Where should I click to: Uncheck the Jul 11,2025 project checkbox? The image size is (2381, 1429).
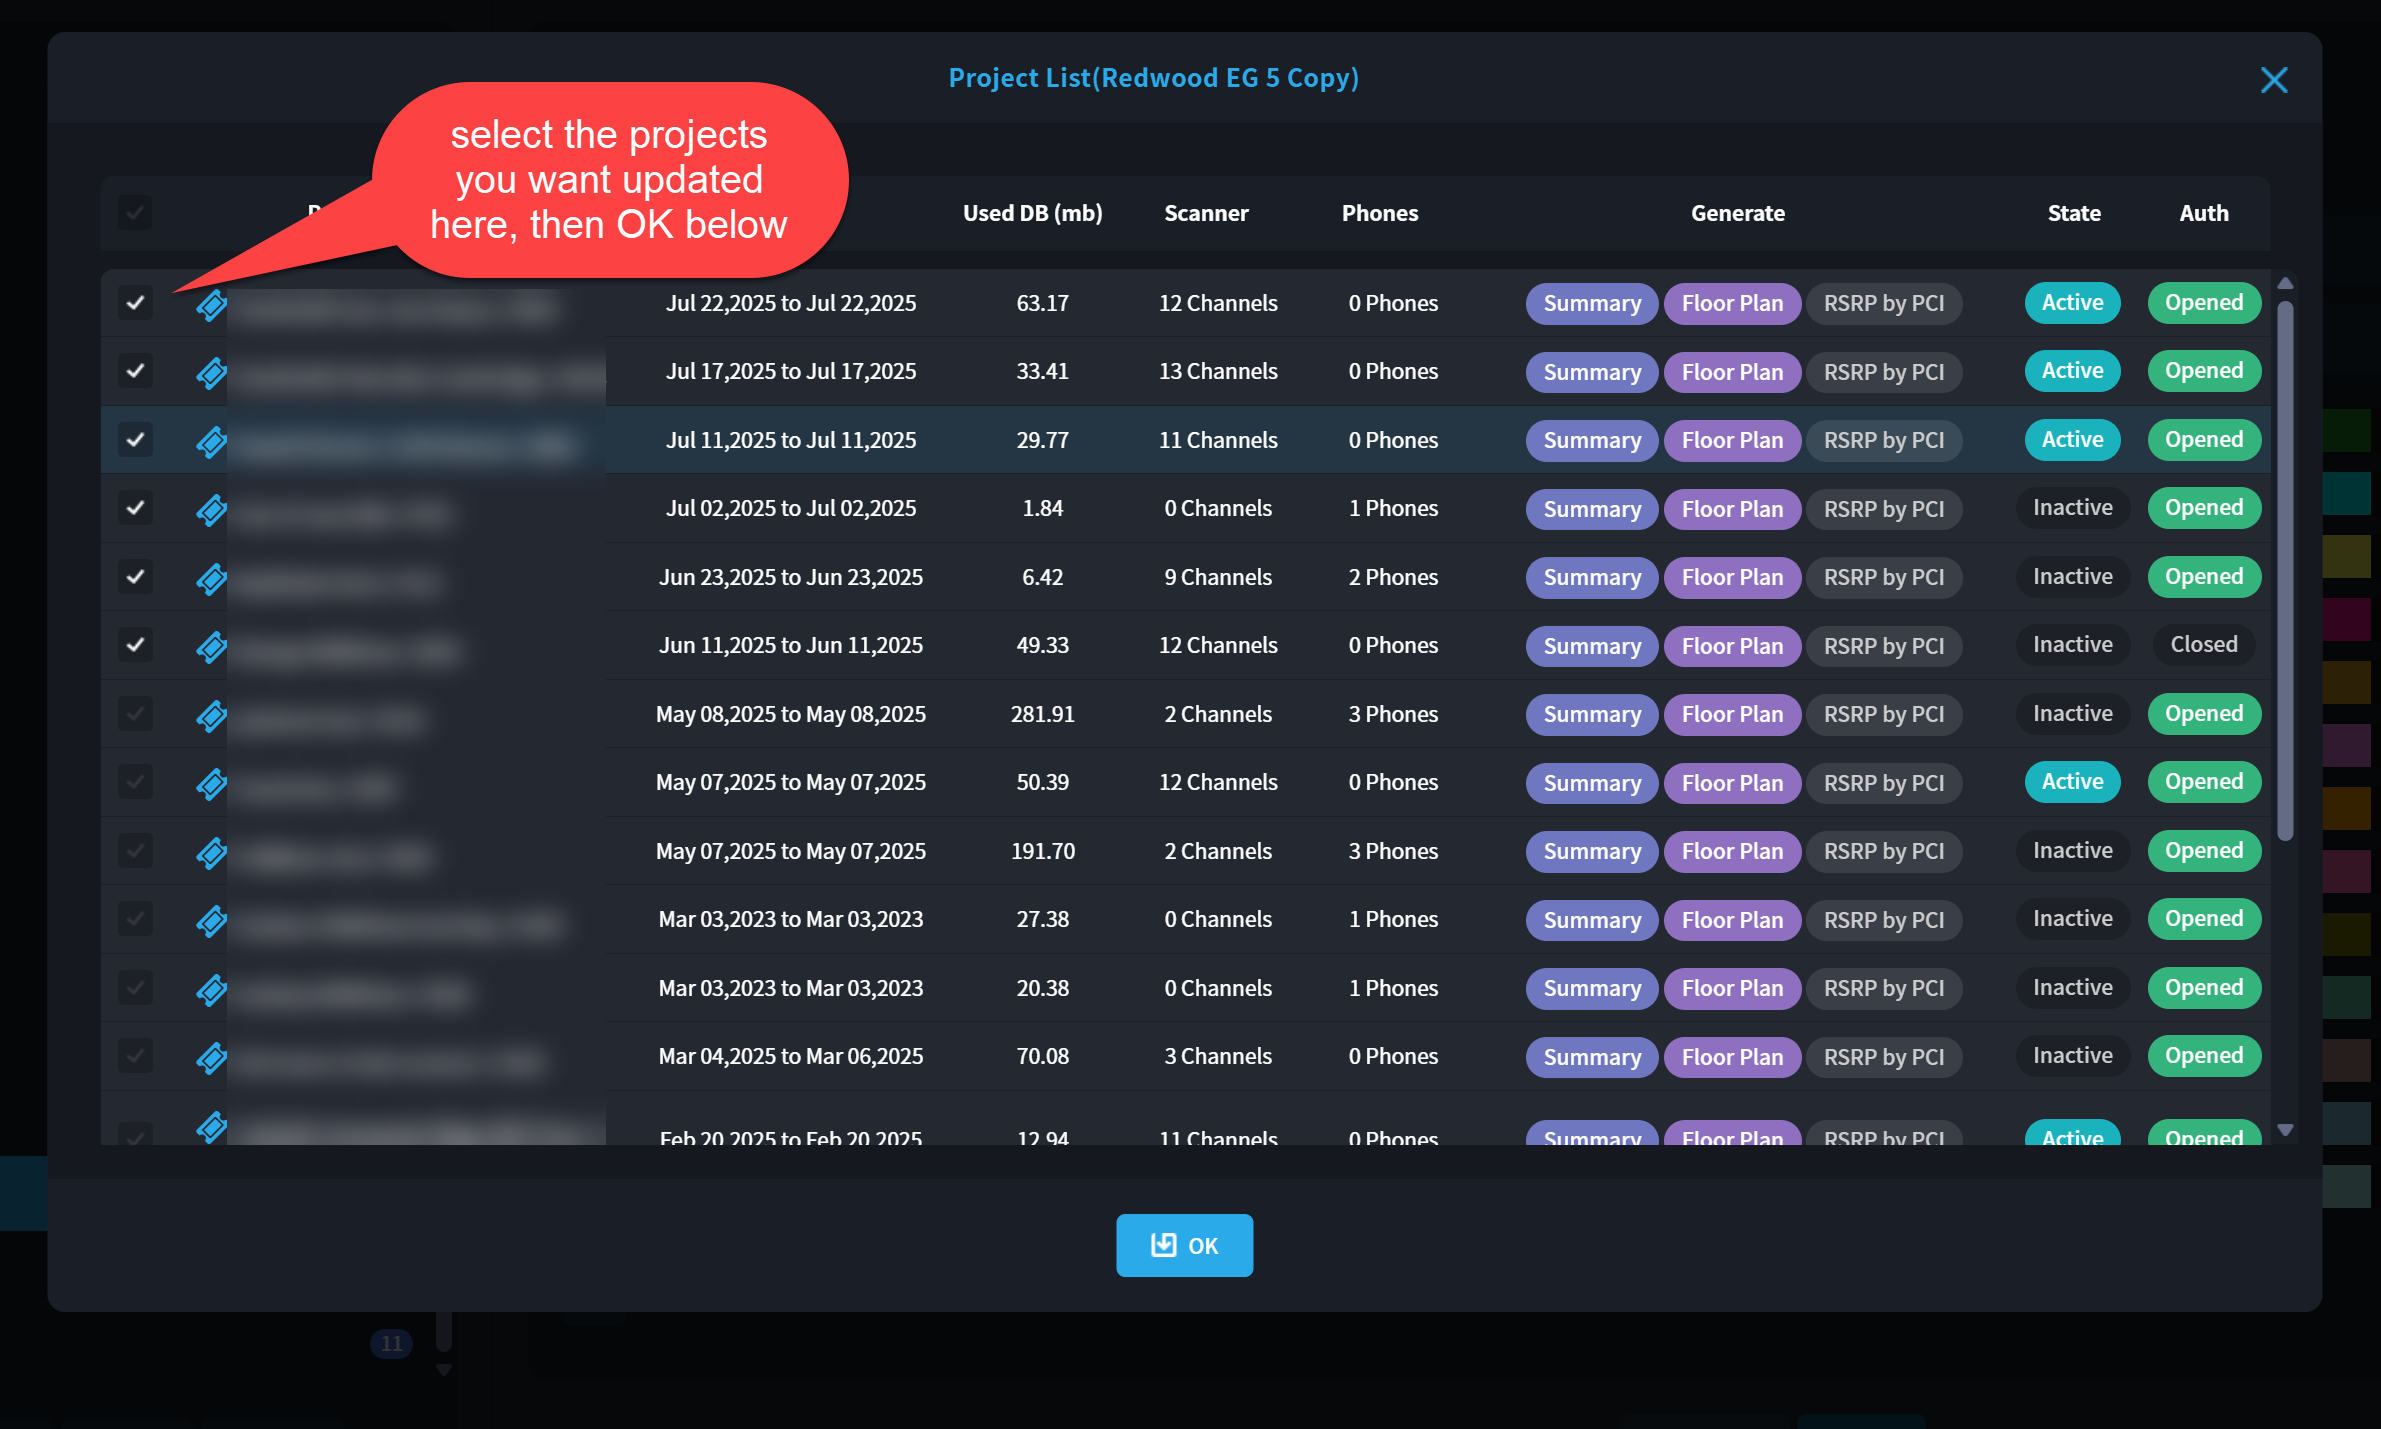(135, 440)
